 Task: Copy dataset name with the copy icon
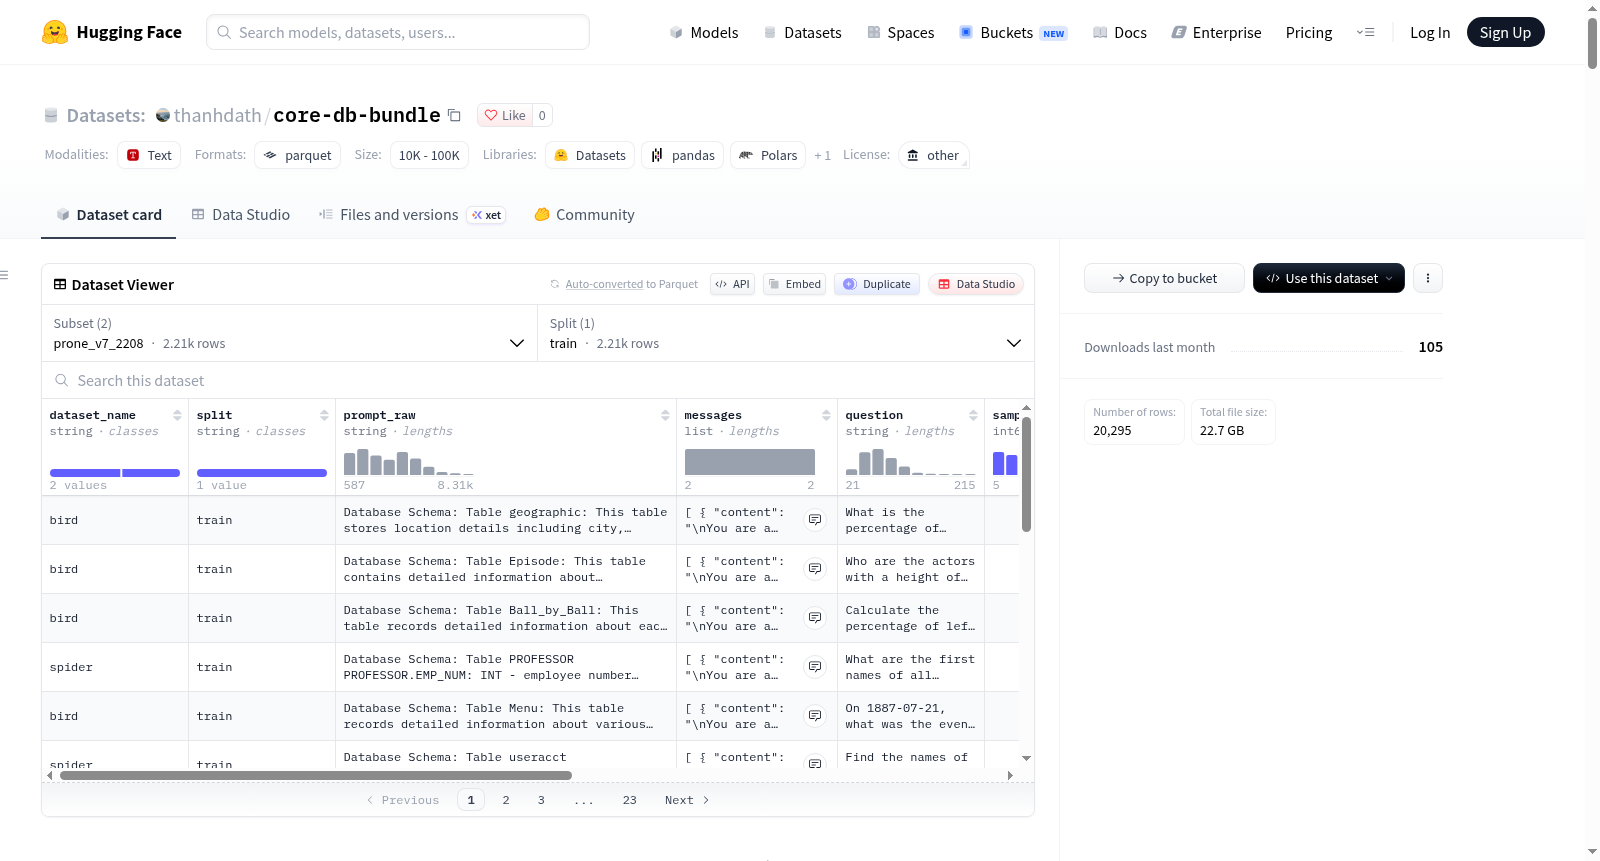[454, 115]
